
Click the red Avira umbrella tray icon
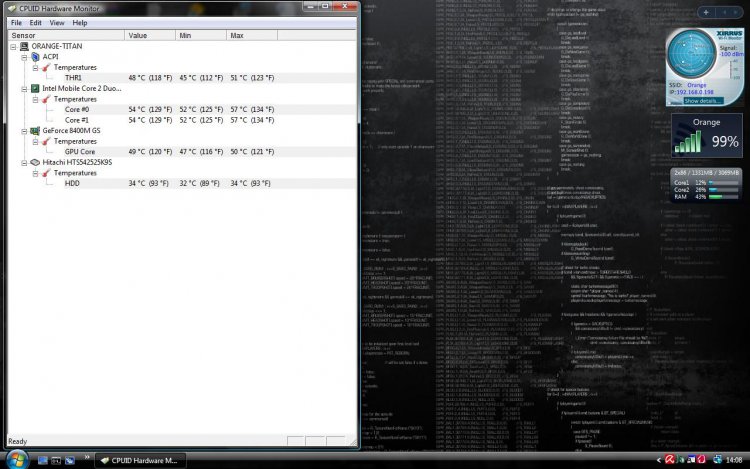point(670,460)
